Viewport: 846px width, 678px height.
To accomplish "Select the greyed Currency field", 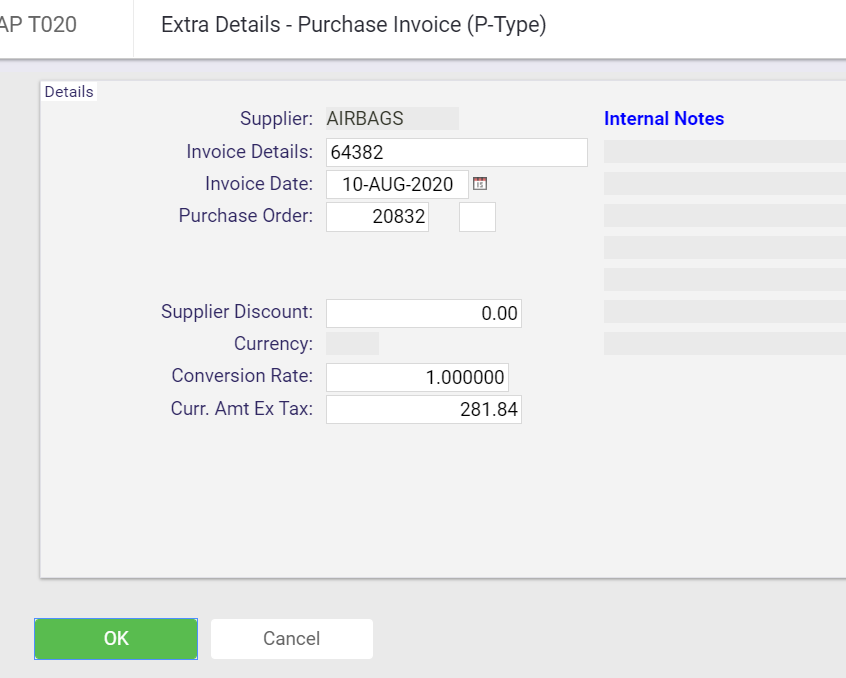I will pyautogui.click(x=352, y=344).
